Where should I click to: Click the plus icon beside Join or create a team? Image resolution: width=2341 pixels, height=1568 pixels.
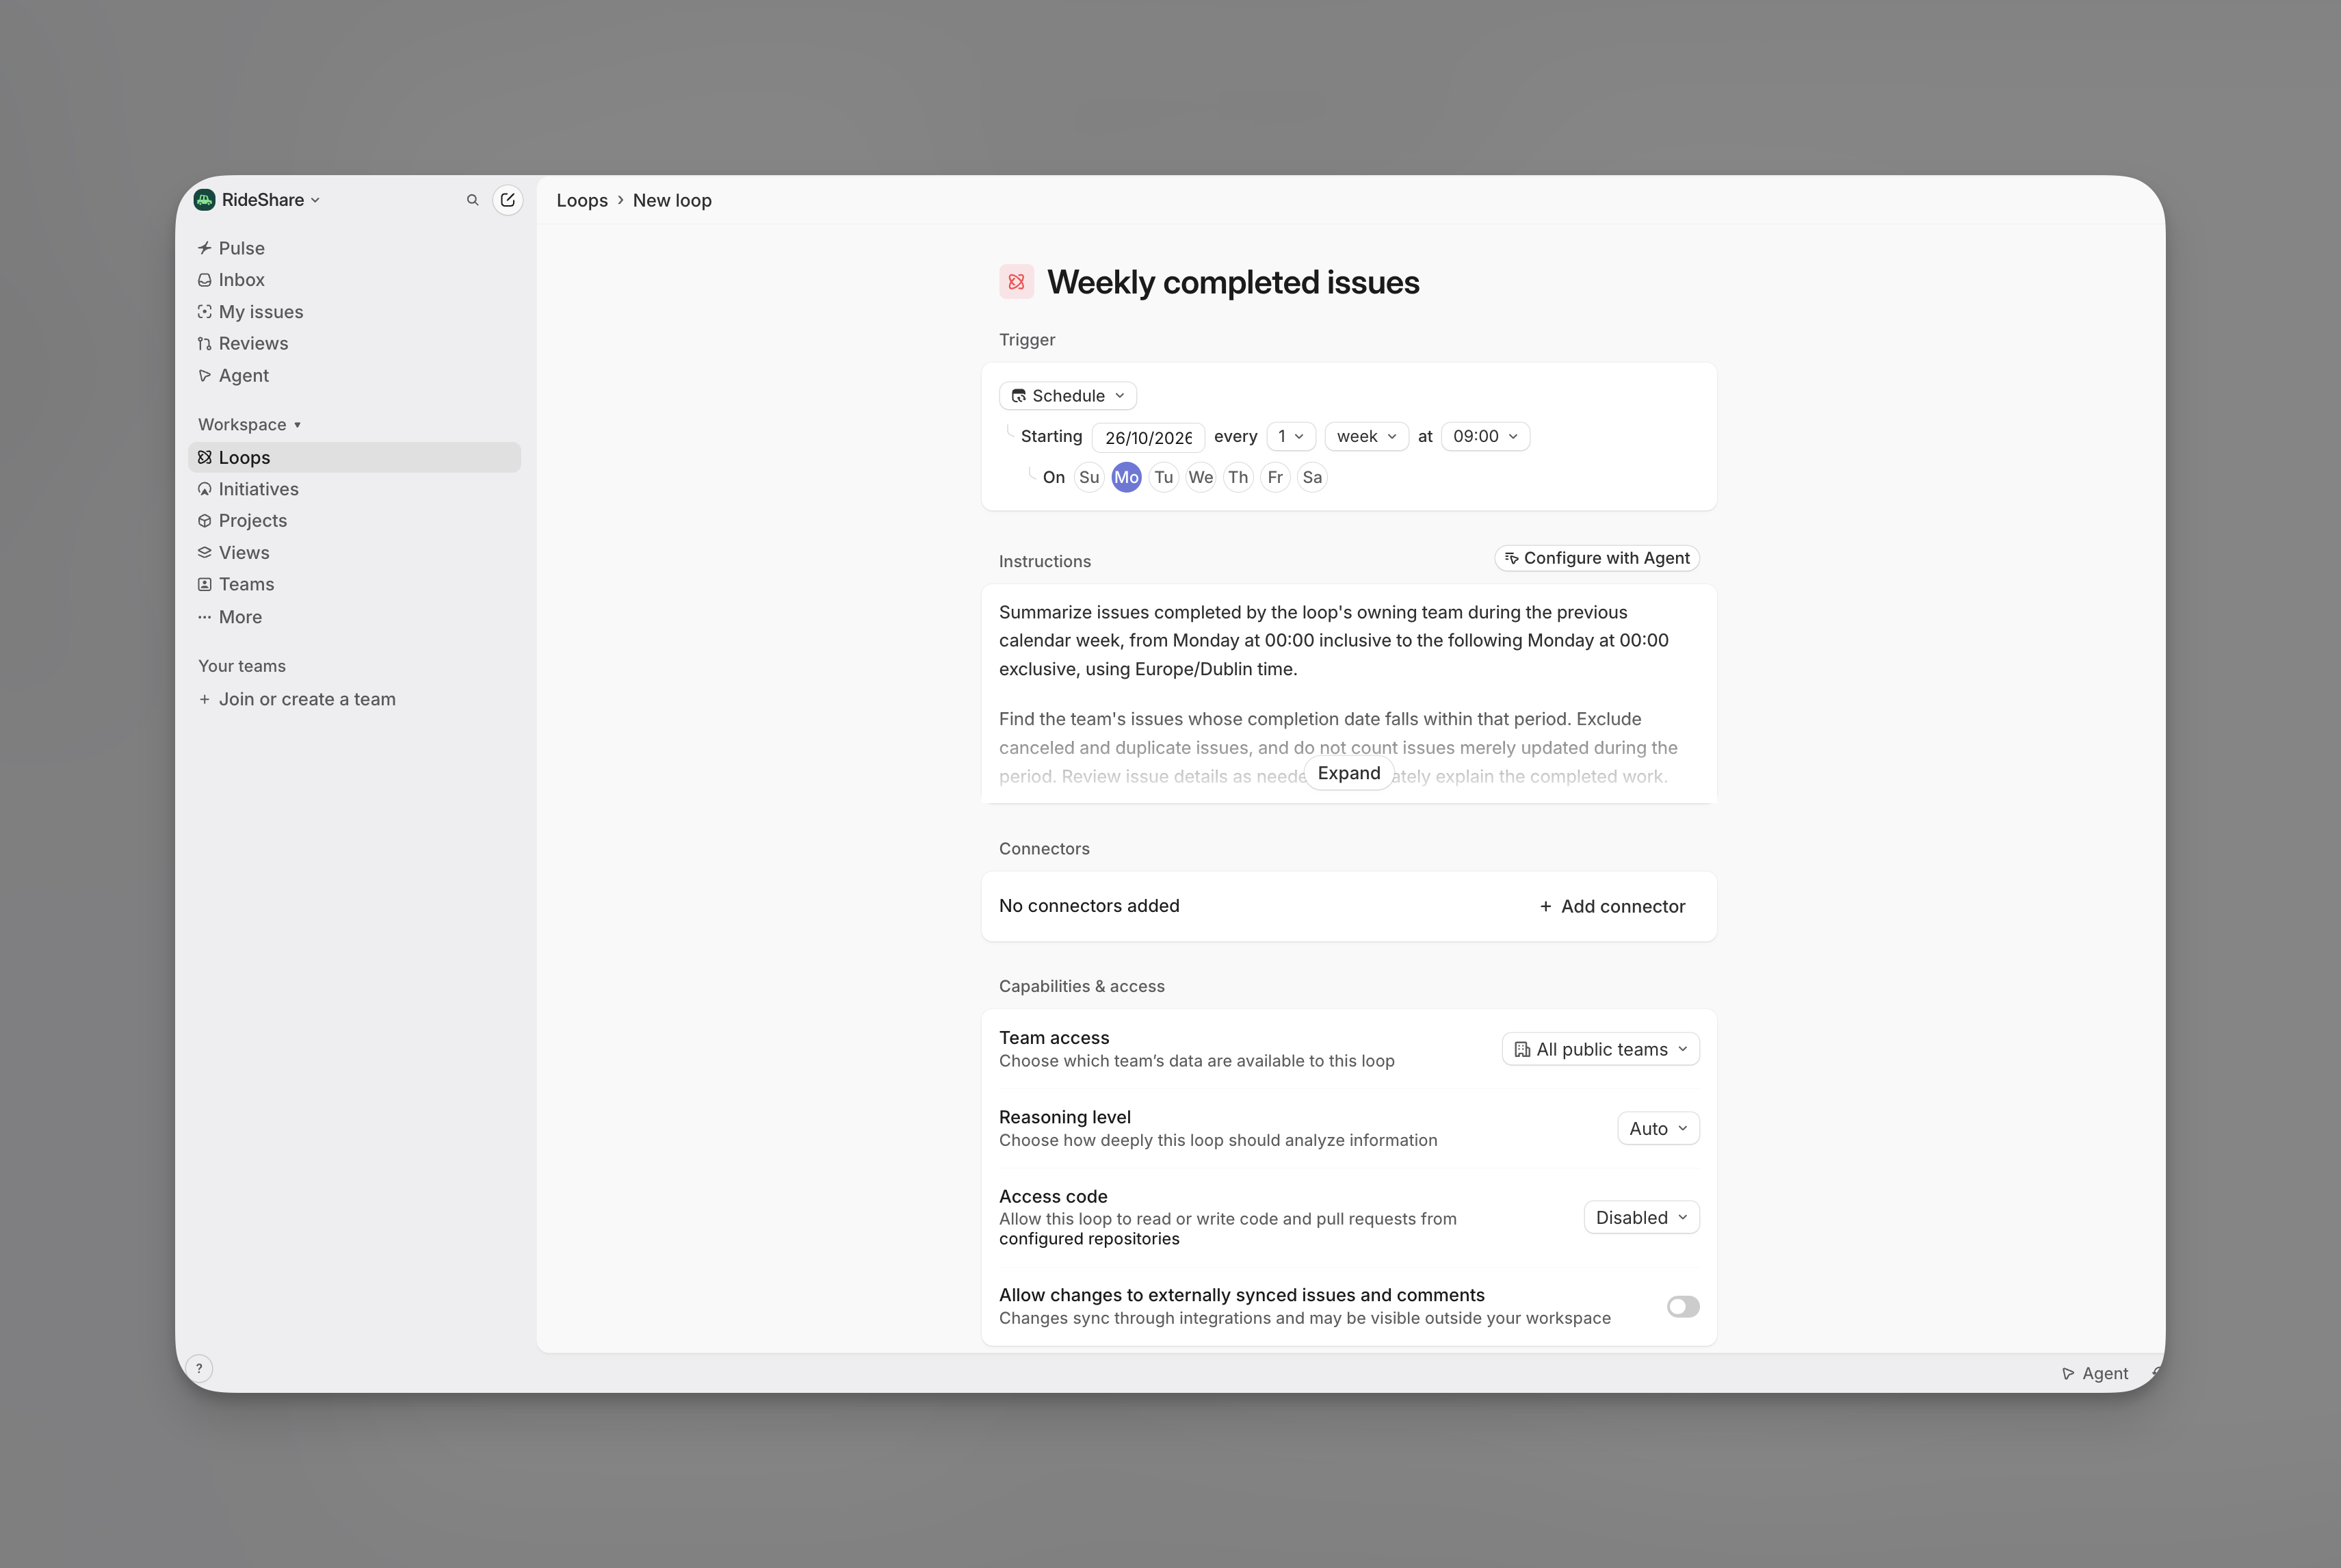tap(205, 700)
